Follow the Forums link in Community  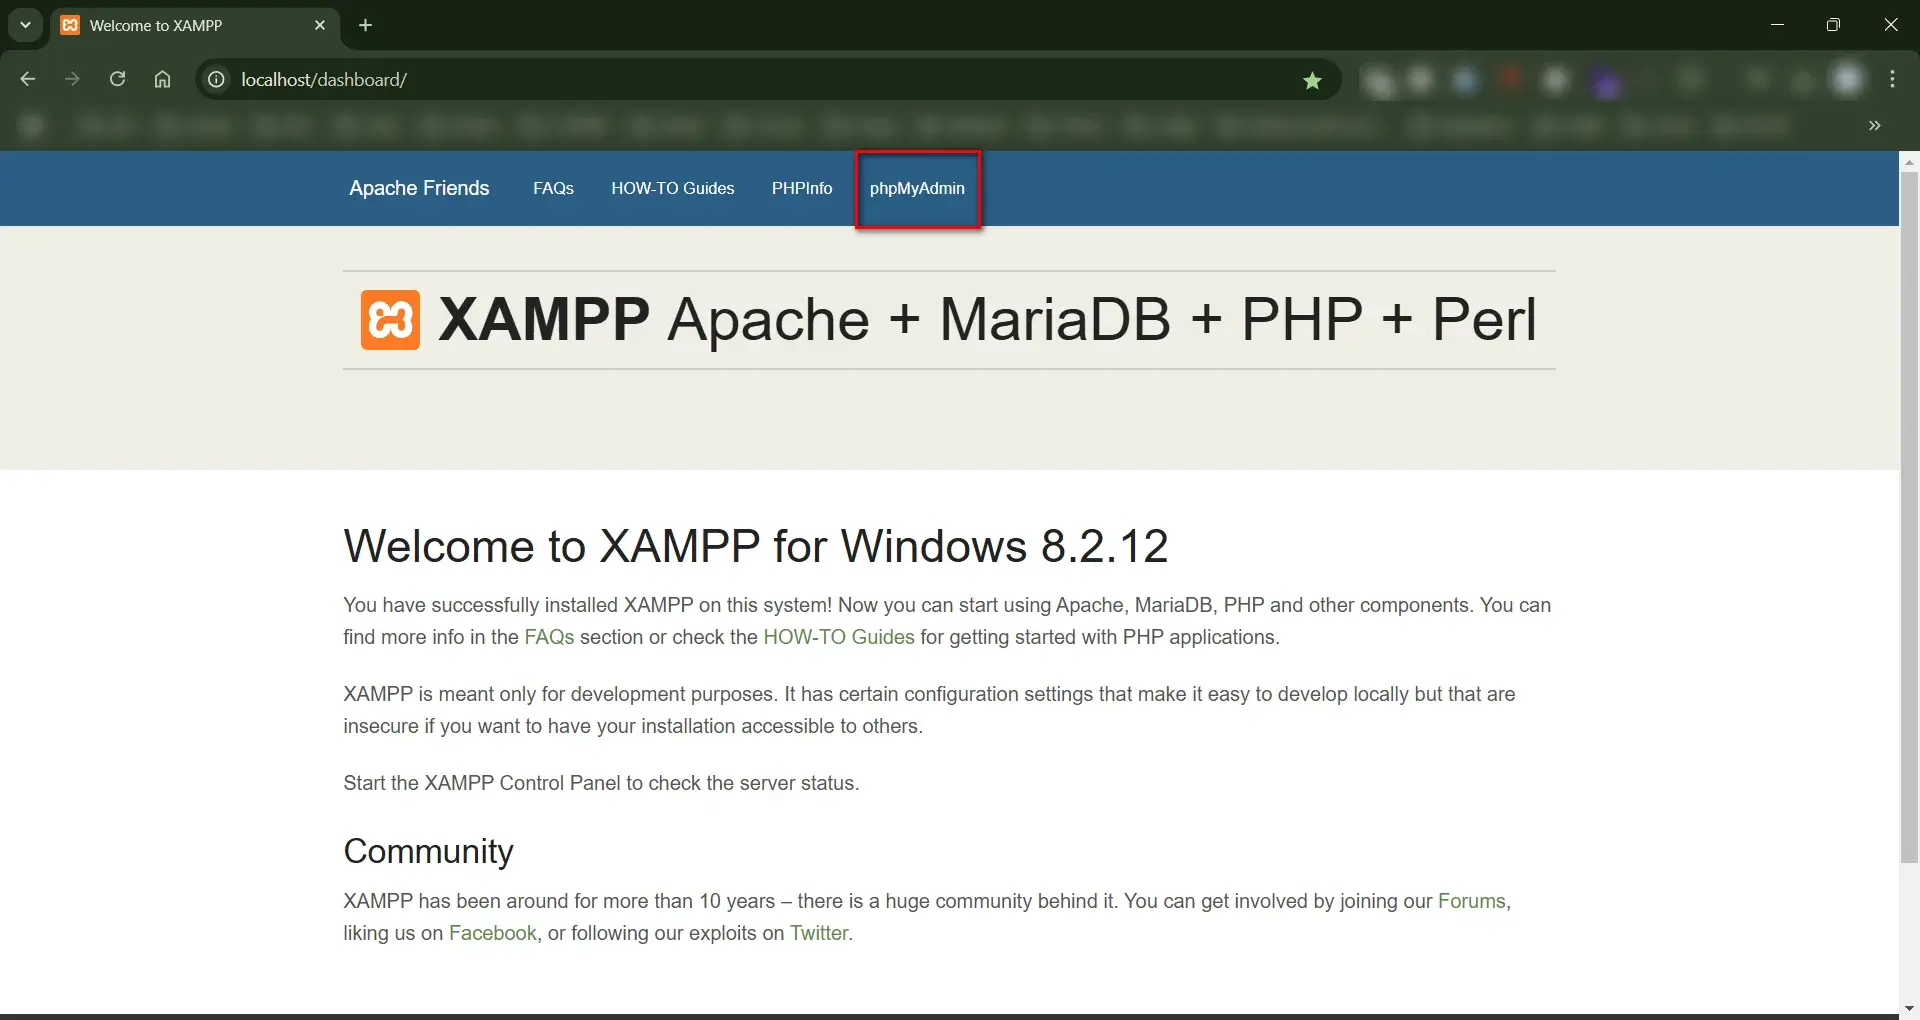pos(1471,901)
